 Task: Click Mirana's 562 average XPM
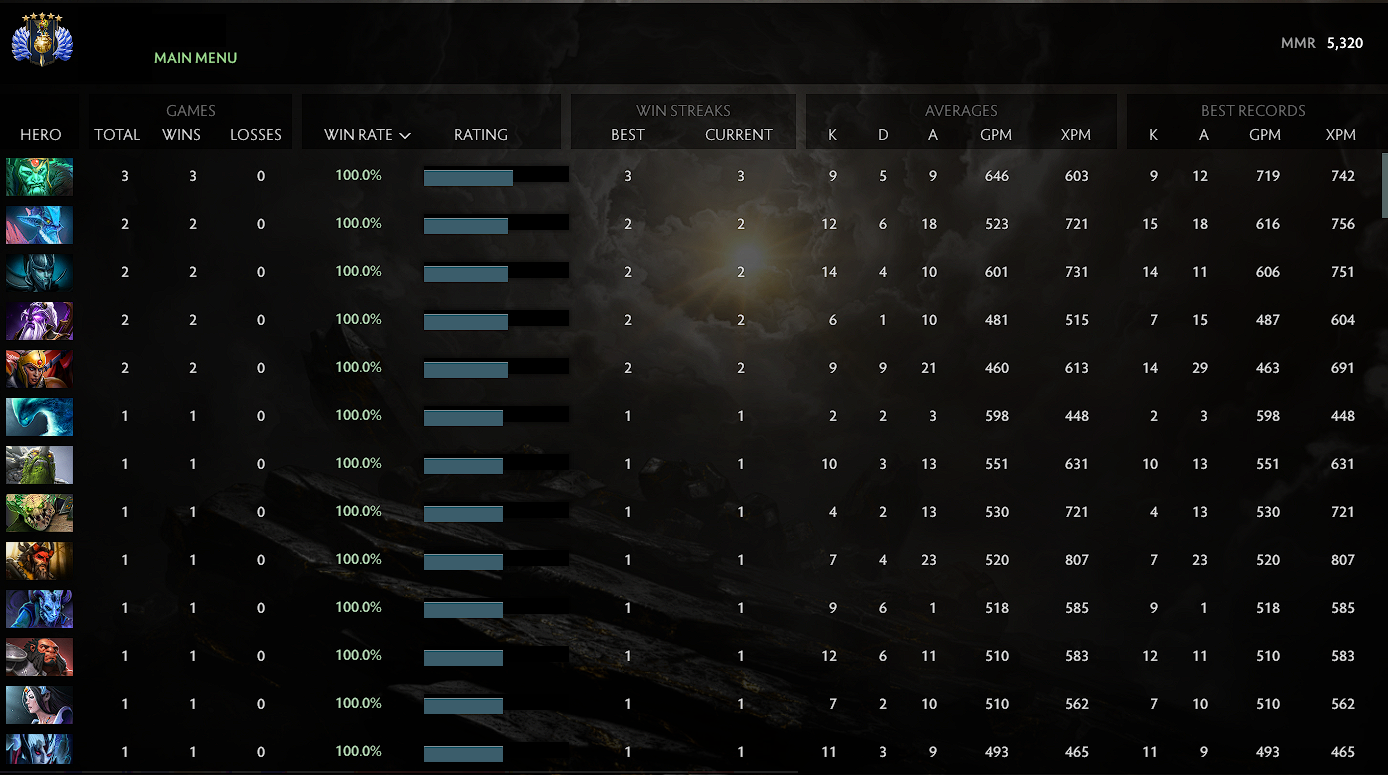coord(1077,704)
